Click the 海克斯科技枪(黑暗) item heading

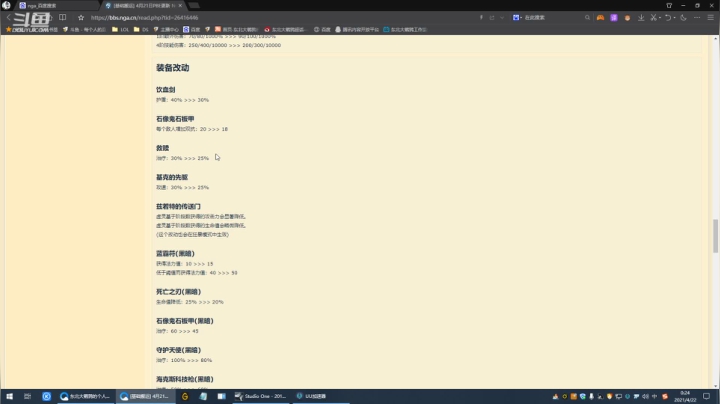(x=185, y=379)
